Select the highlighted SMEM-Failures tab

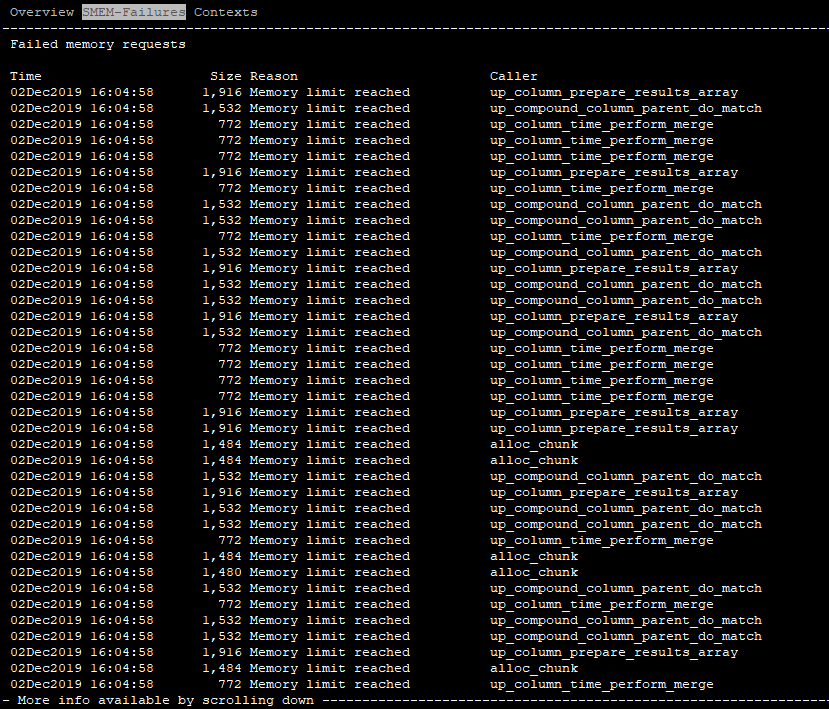tap(134, 12)
